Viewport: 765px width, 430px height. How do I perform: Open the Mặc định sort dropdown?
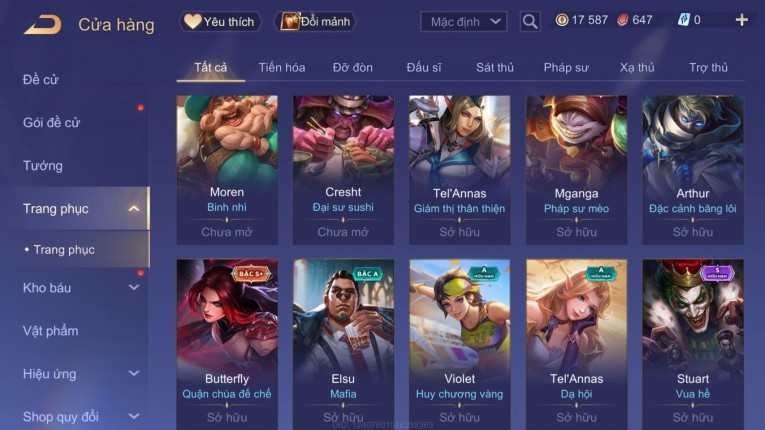click(463, 21)
